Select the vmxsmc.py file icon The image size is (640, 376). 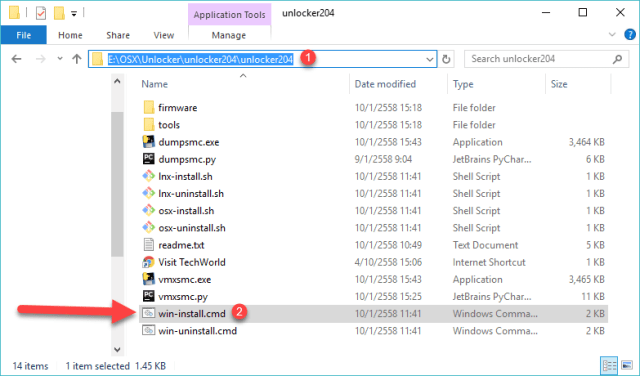149,296
